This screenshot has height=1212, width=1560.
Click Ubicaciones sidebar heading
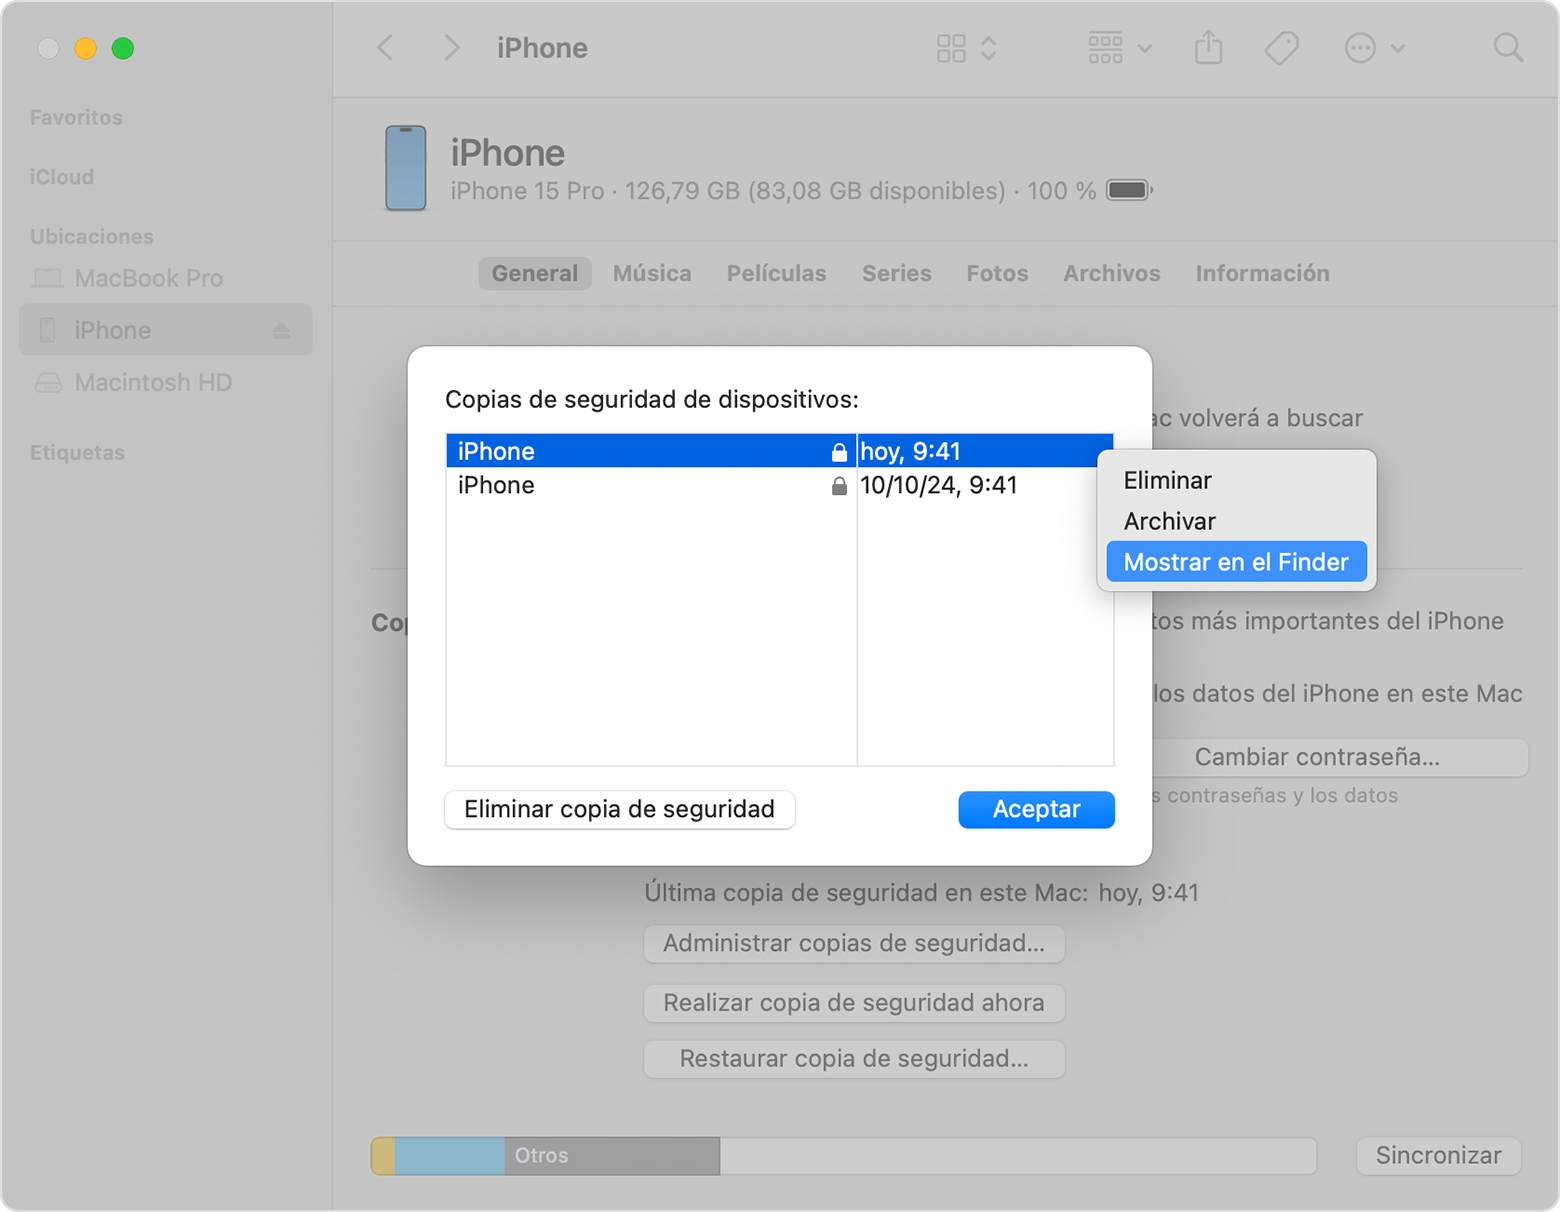tap(92, 237)
